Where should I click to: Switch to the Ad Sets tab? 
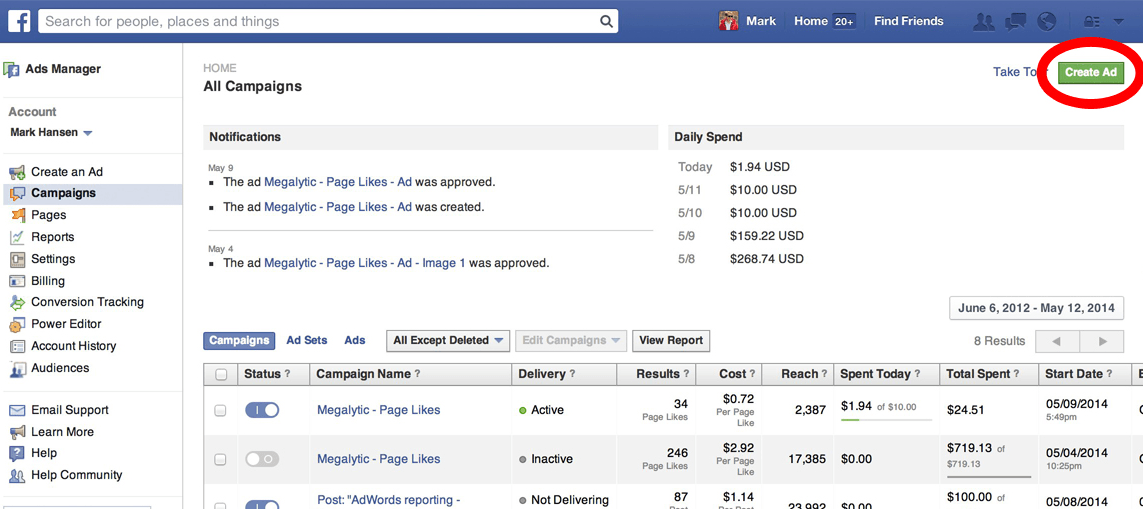tap(307, 340)
